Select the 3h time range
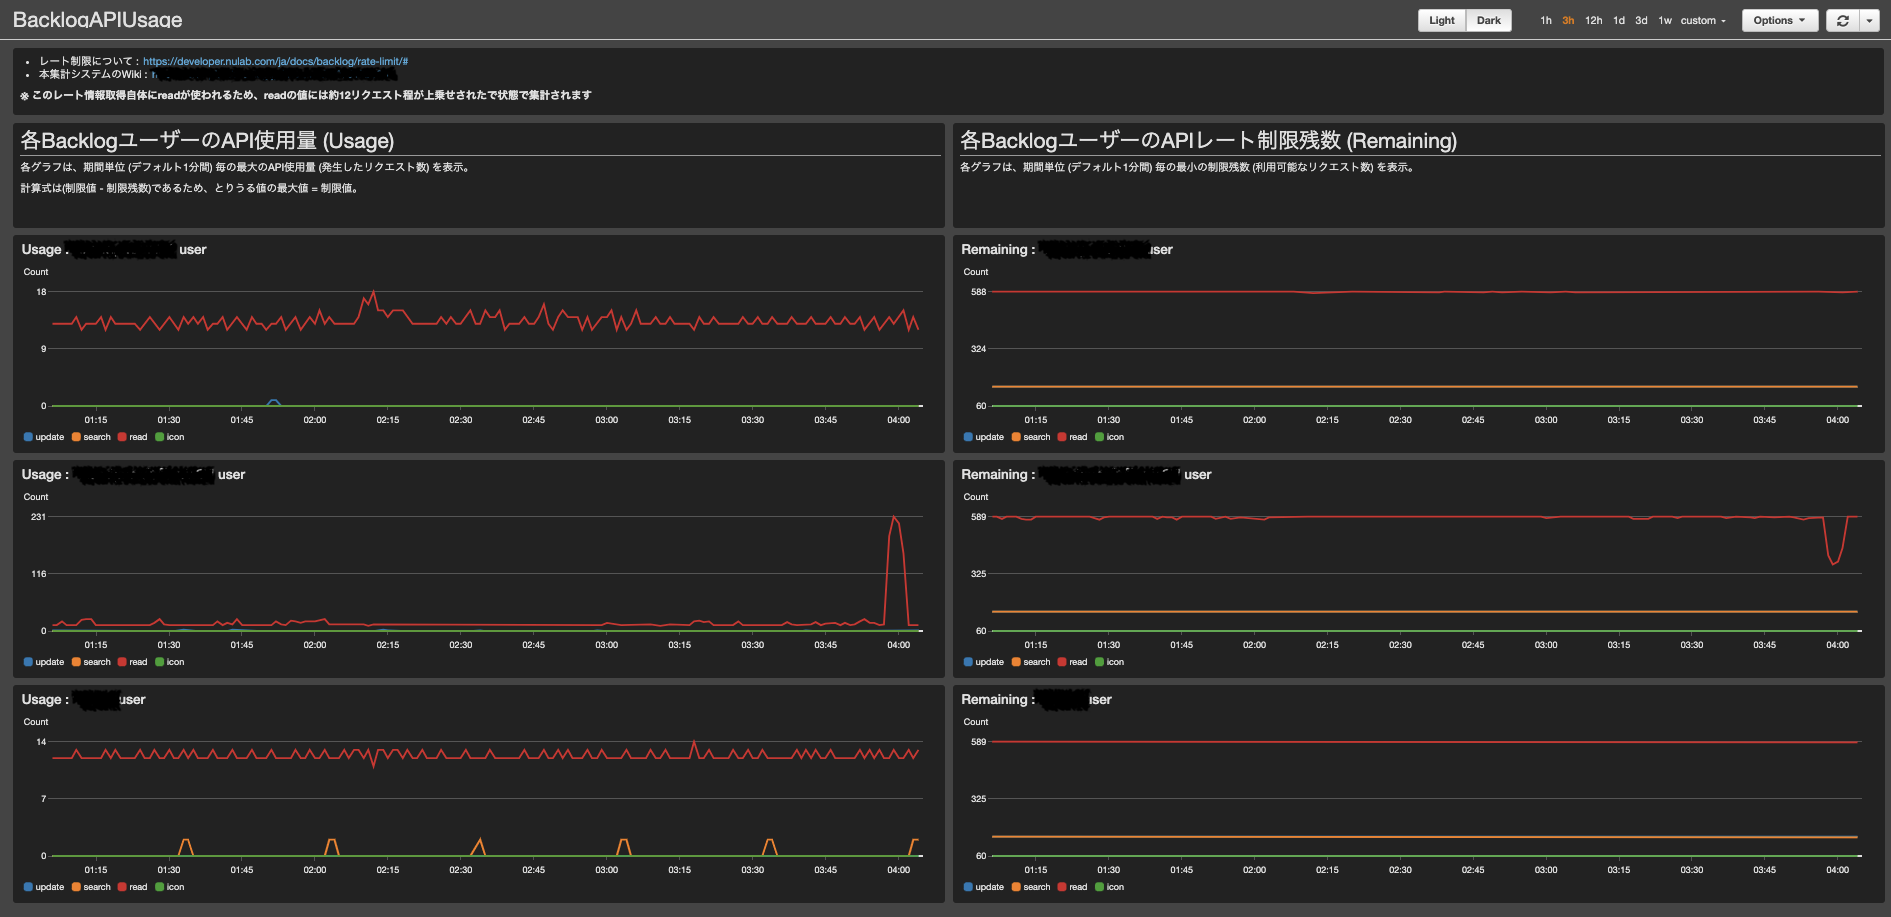This screenshot has height=917, width=1891. 1568,20
